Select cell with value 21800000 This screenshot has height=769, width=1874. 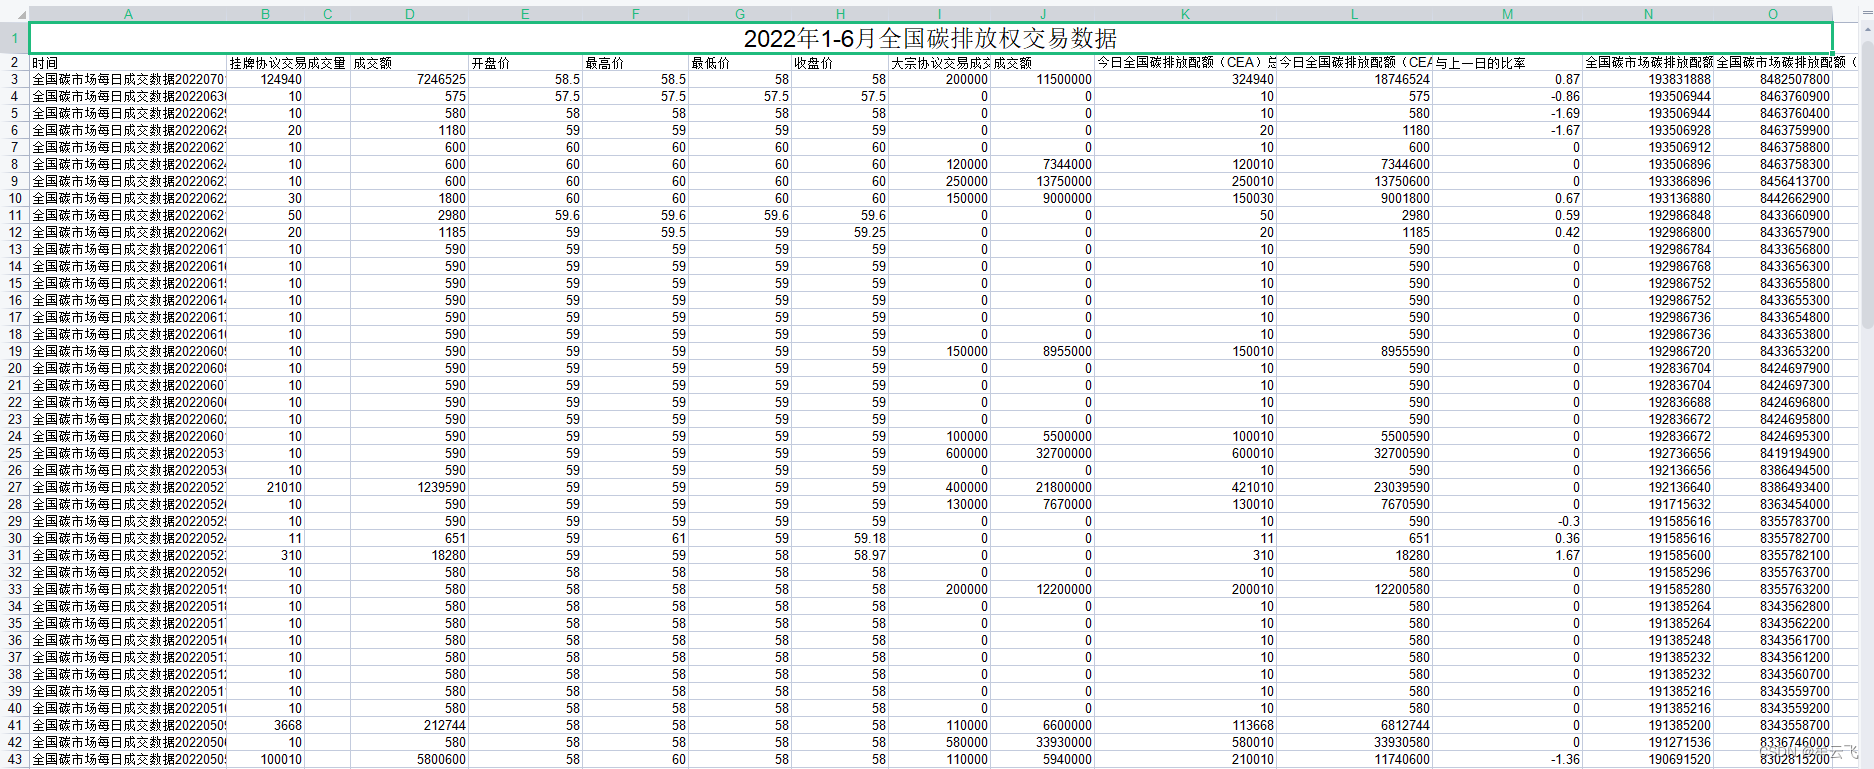tap(1043, 487)
